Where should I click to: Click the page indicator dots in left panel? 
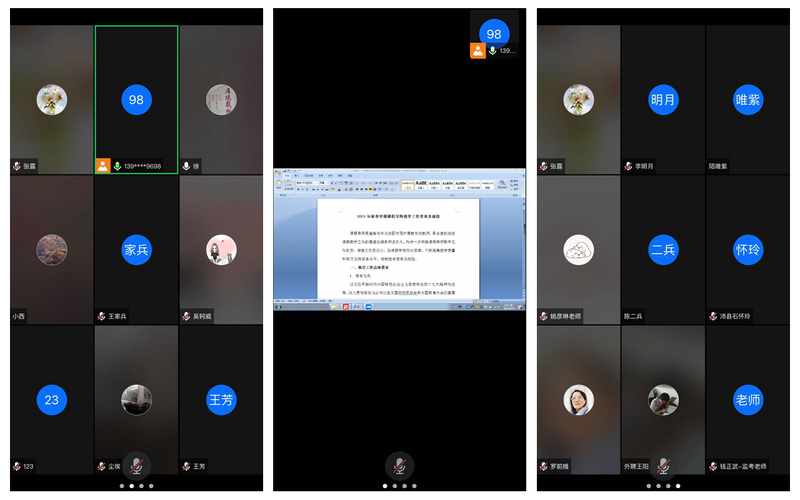[x=136, y=486]
